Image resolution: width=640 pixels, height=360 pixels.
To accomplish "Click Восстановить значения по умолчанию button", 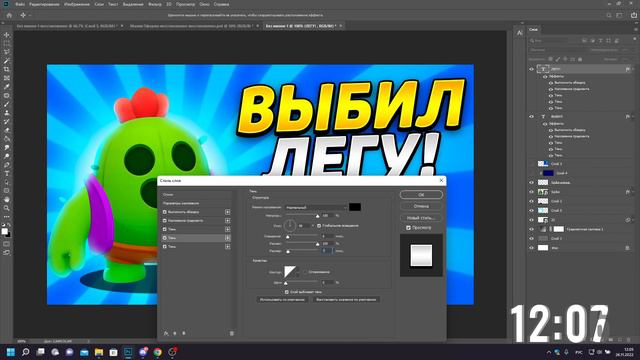I will coord(346,299).
